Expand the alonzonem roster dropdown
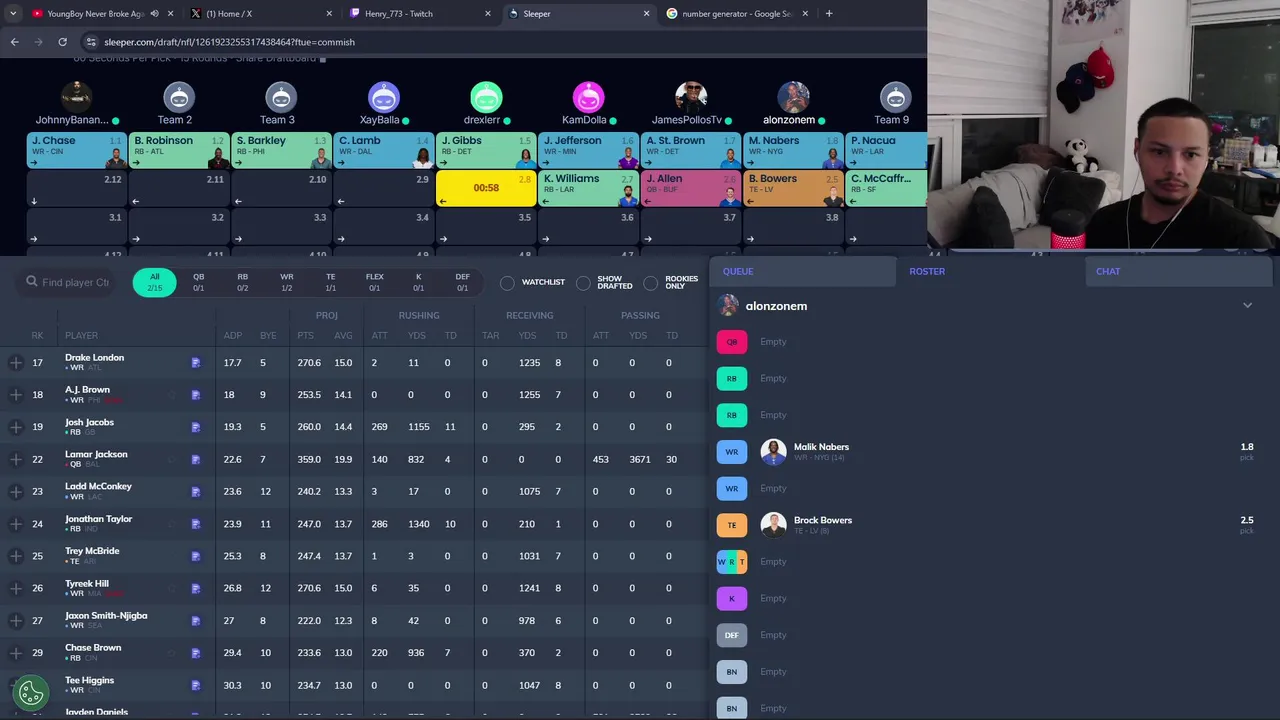The width and height of the screenshot is (1280, 720). [1247, 306]
